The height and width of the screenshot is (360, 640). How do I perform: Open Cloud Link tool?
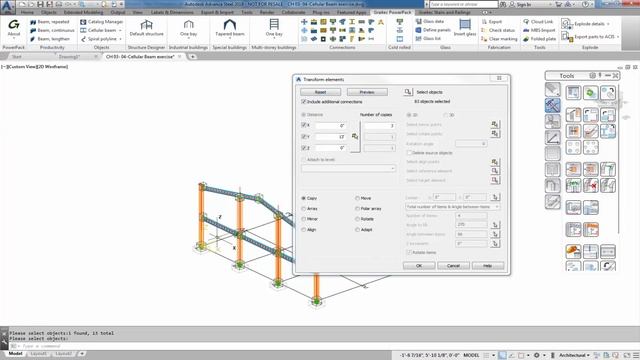click(538, 22)
